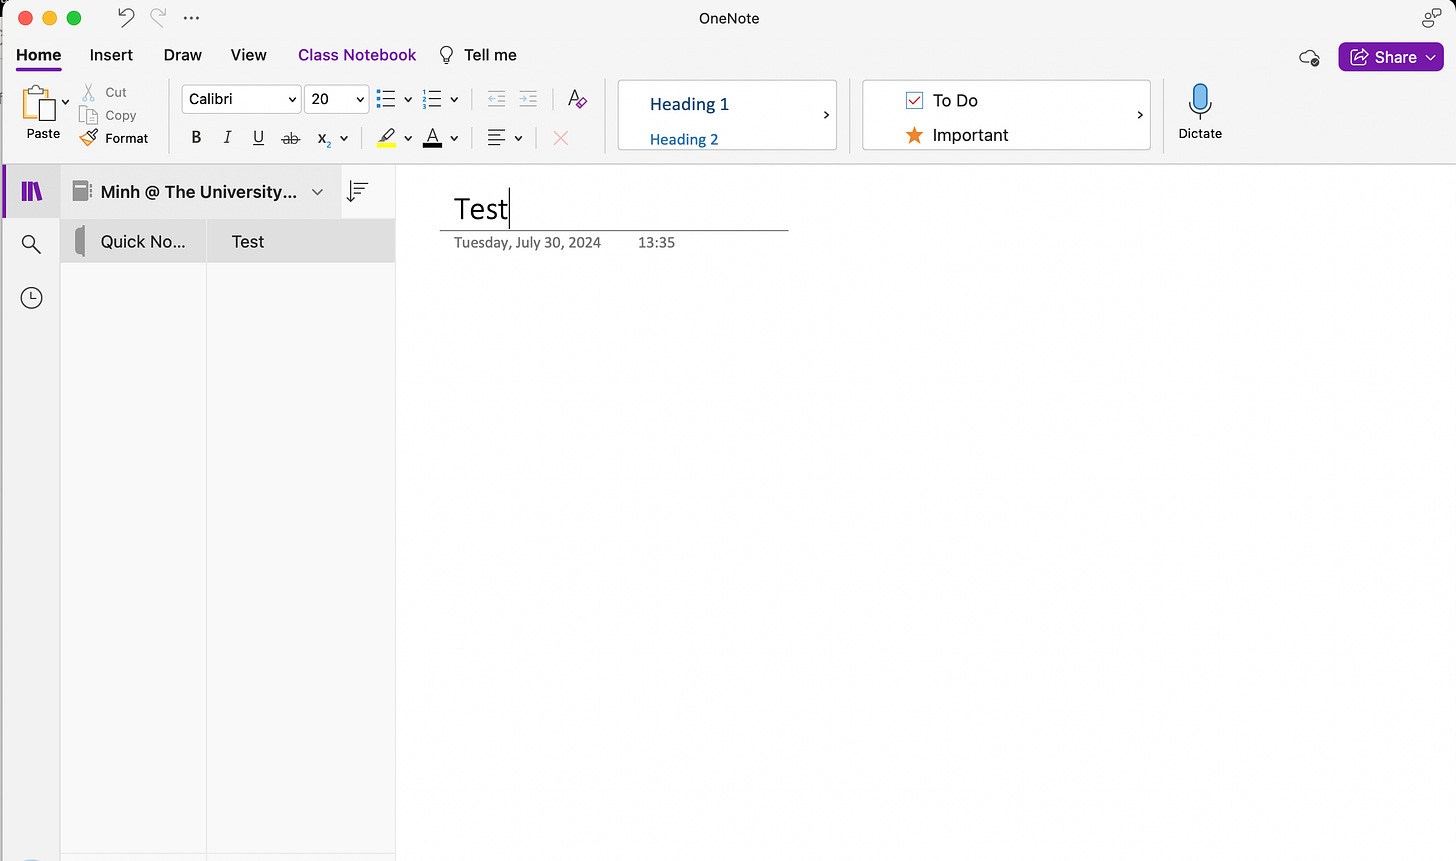1456x861 pixels.
Task: Apply the Heading 1 style
Action: (689, 104)
